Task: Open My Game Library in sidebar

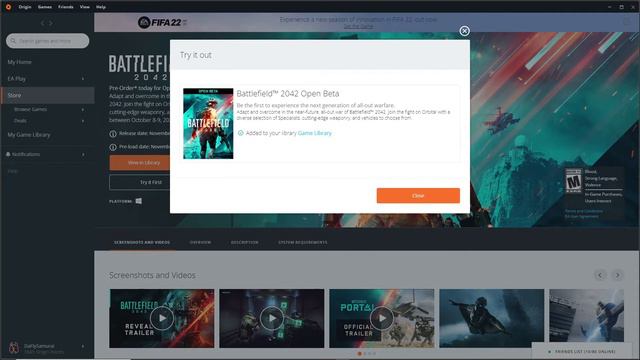Action: [x=29, y=135]
